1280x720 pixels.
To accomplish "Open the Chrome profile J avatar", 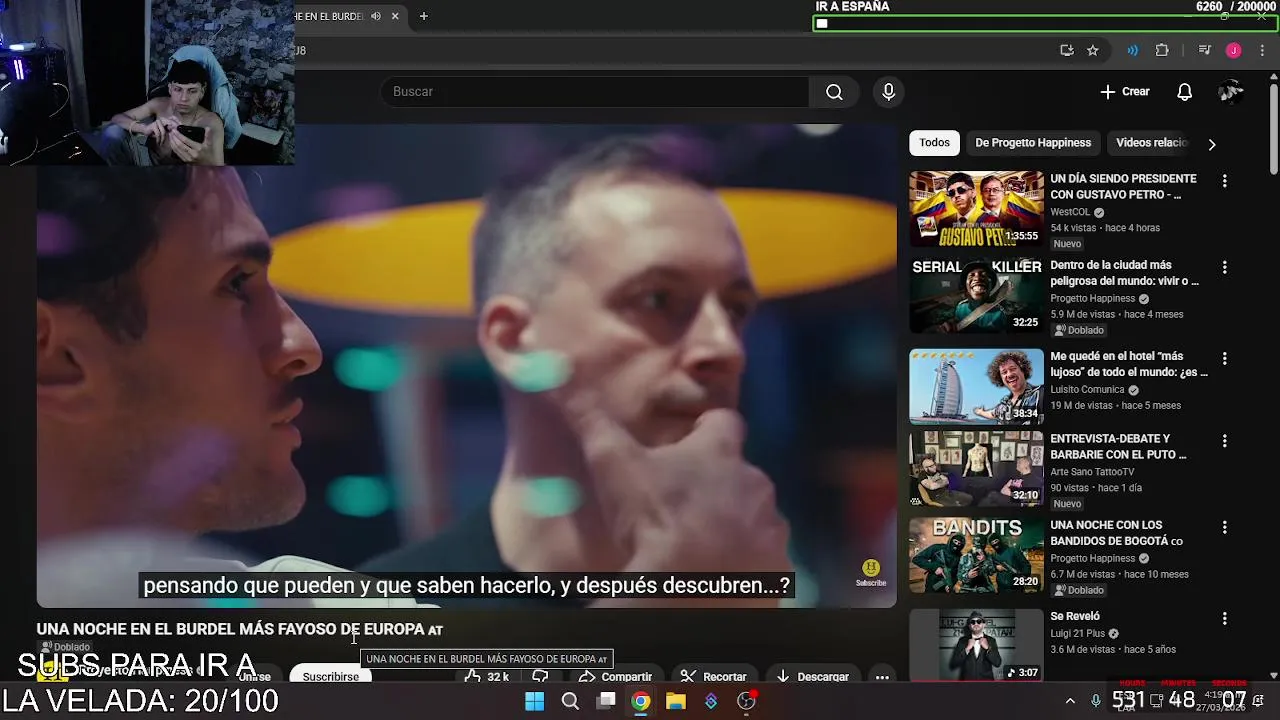I will coord(1233,50).
